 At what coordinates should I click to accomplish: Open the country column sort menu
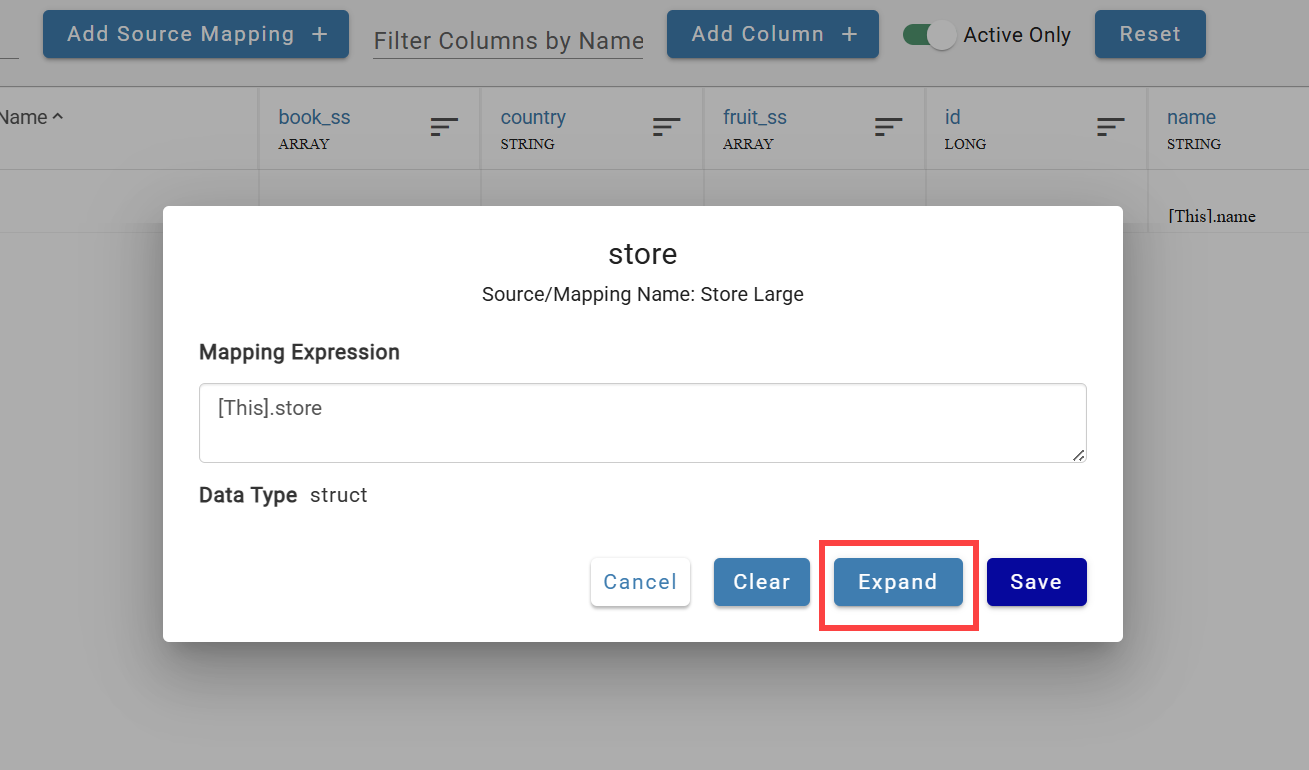(x=666, y=127)
